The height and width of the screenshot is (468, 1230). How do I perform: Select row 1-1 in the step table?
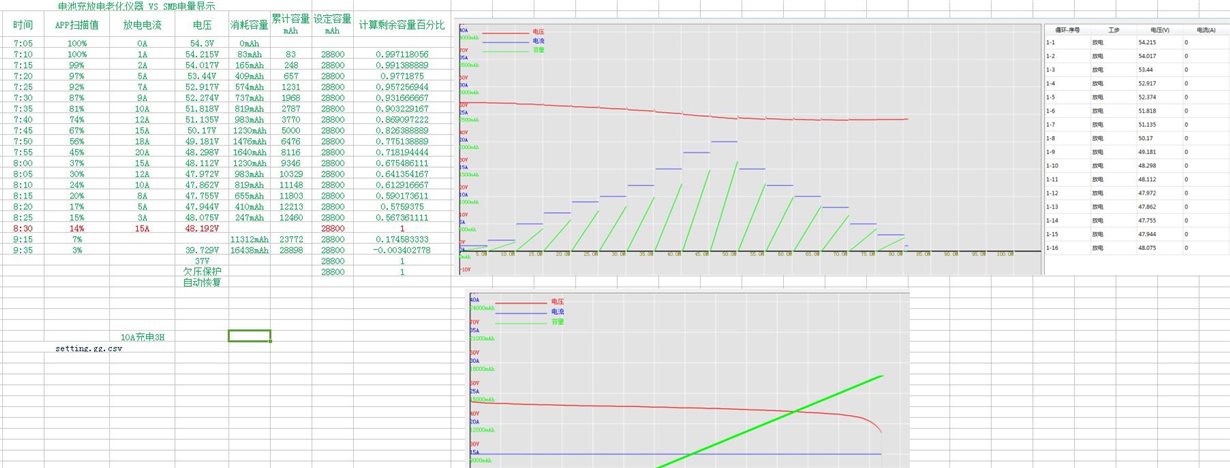1136,43
